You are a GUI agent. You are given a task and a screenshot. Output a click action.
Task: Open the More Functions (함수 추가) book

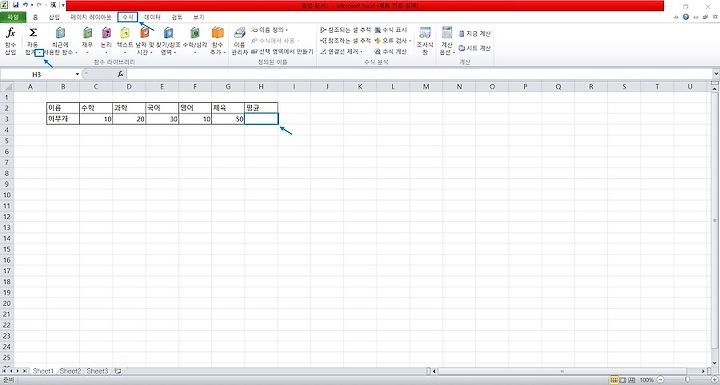217,33
